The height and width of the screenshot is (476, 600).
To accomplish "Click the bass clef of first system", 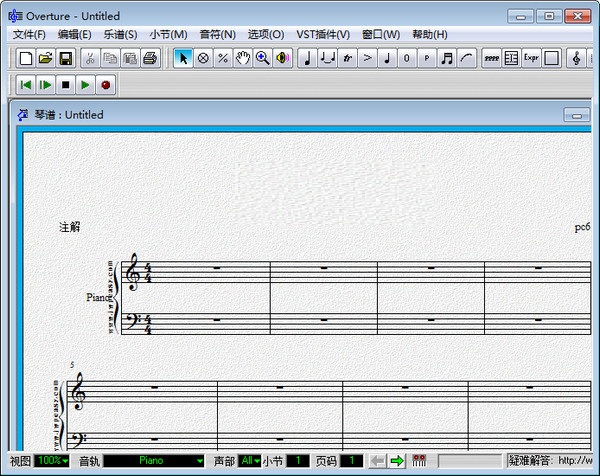I will [134, 321].
